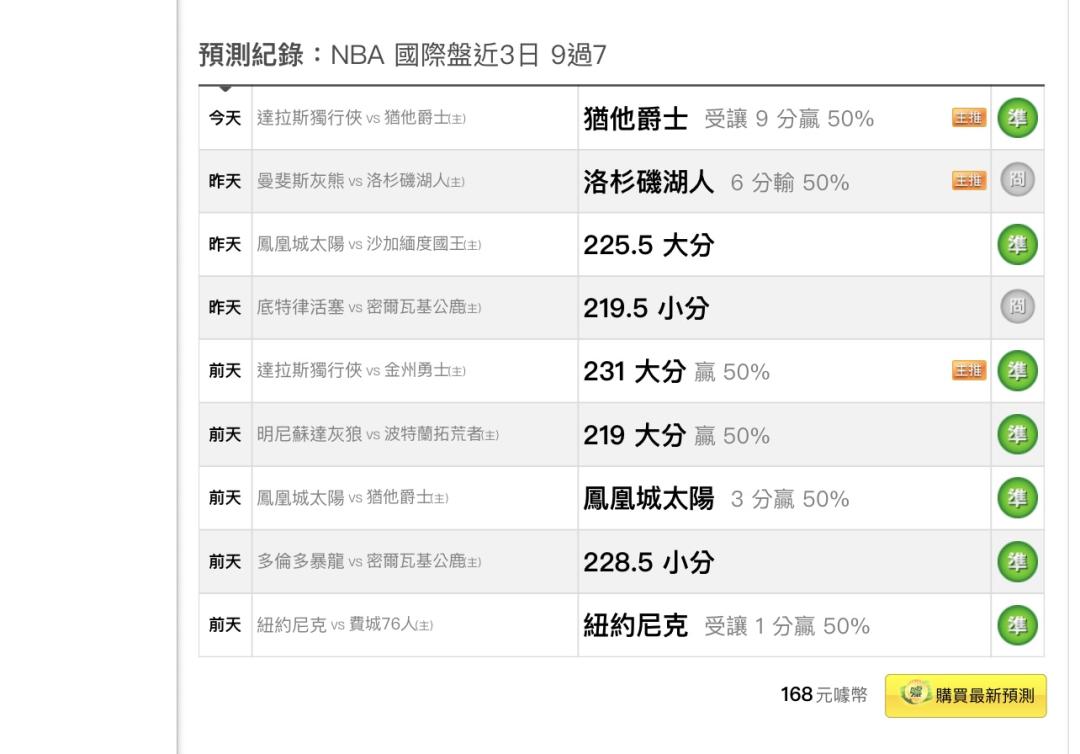The width and height of the screenshot is (1080, 754).
Task: Click the gray result icon beside 219.5 小分
Action: (1017, 308)
